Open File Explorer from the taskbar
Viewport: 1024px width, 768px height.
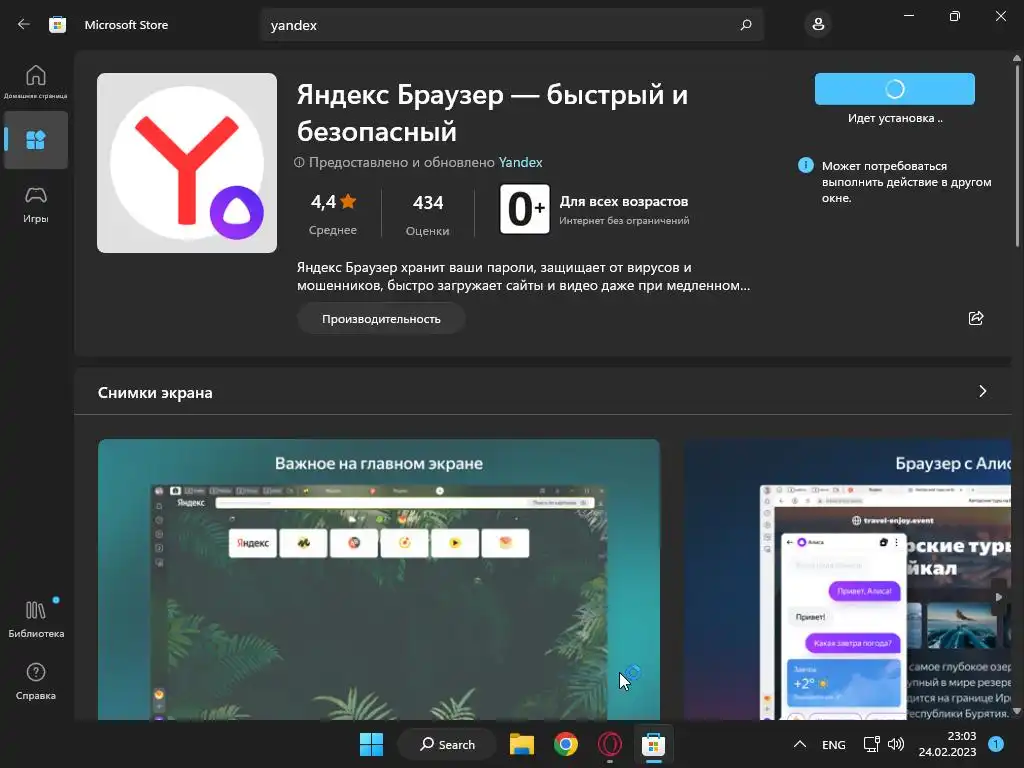[x=522, y=744]
